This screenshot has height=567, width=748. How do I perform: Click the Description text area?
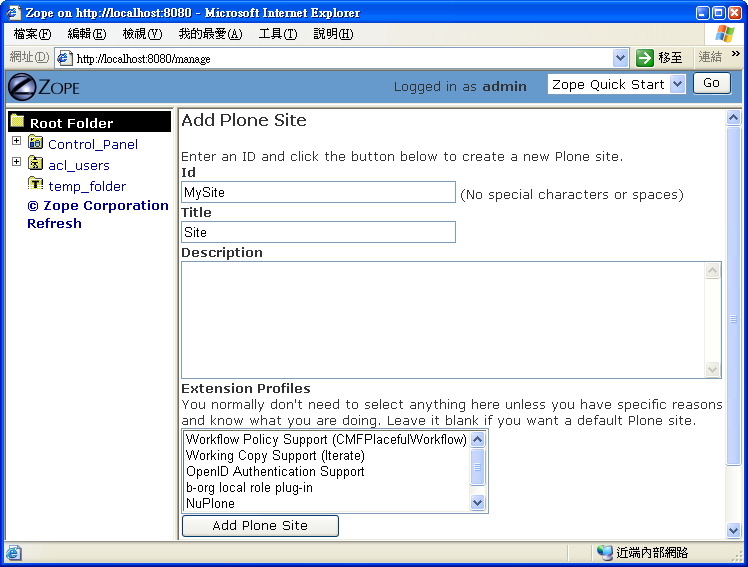click(x=443, y=320)
